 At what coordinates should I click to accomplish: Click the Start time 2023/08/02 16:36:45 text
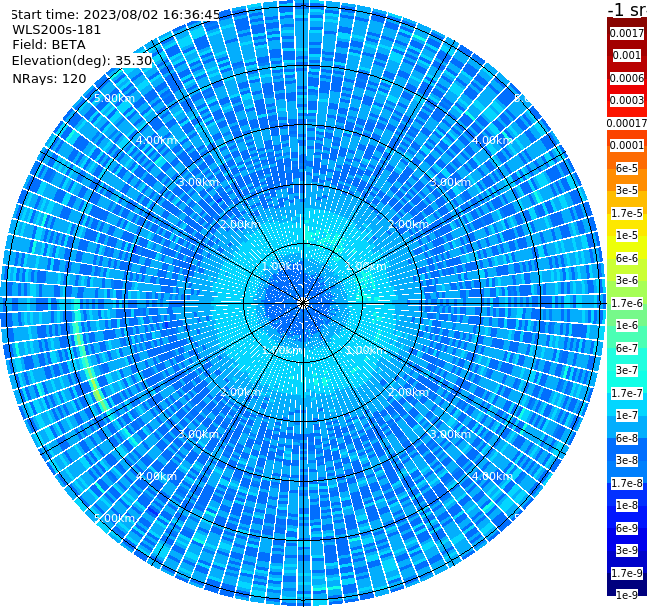pos(116,15)
